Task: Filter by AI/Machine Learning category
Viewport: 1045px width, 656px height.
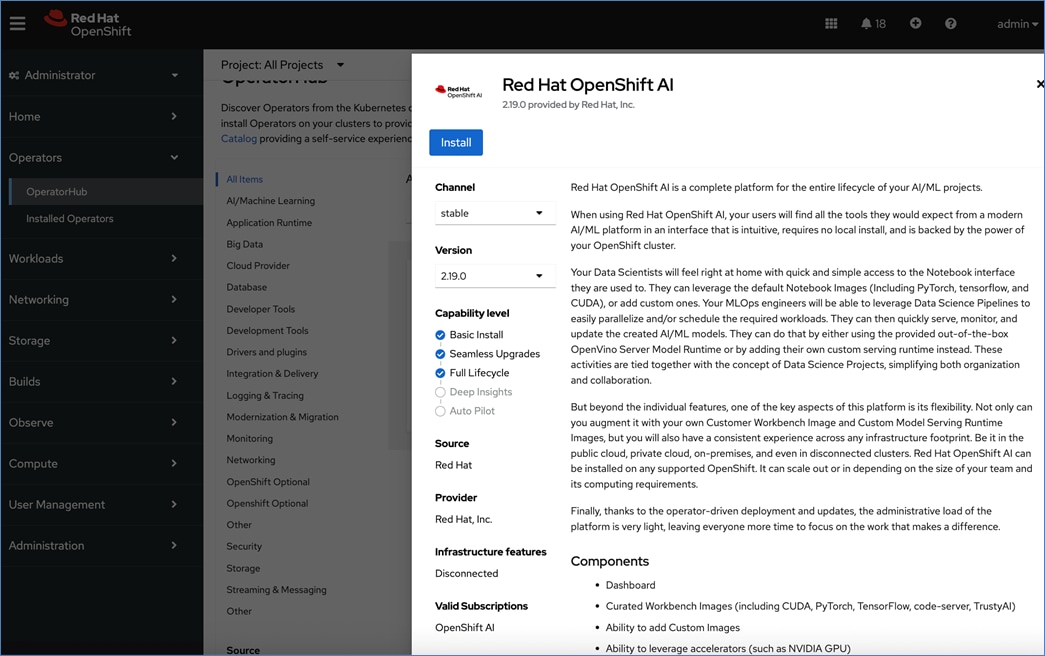Action: click(271, 201)
